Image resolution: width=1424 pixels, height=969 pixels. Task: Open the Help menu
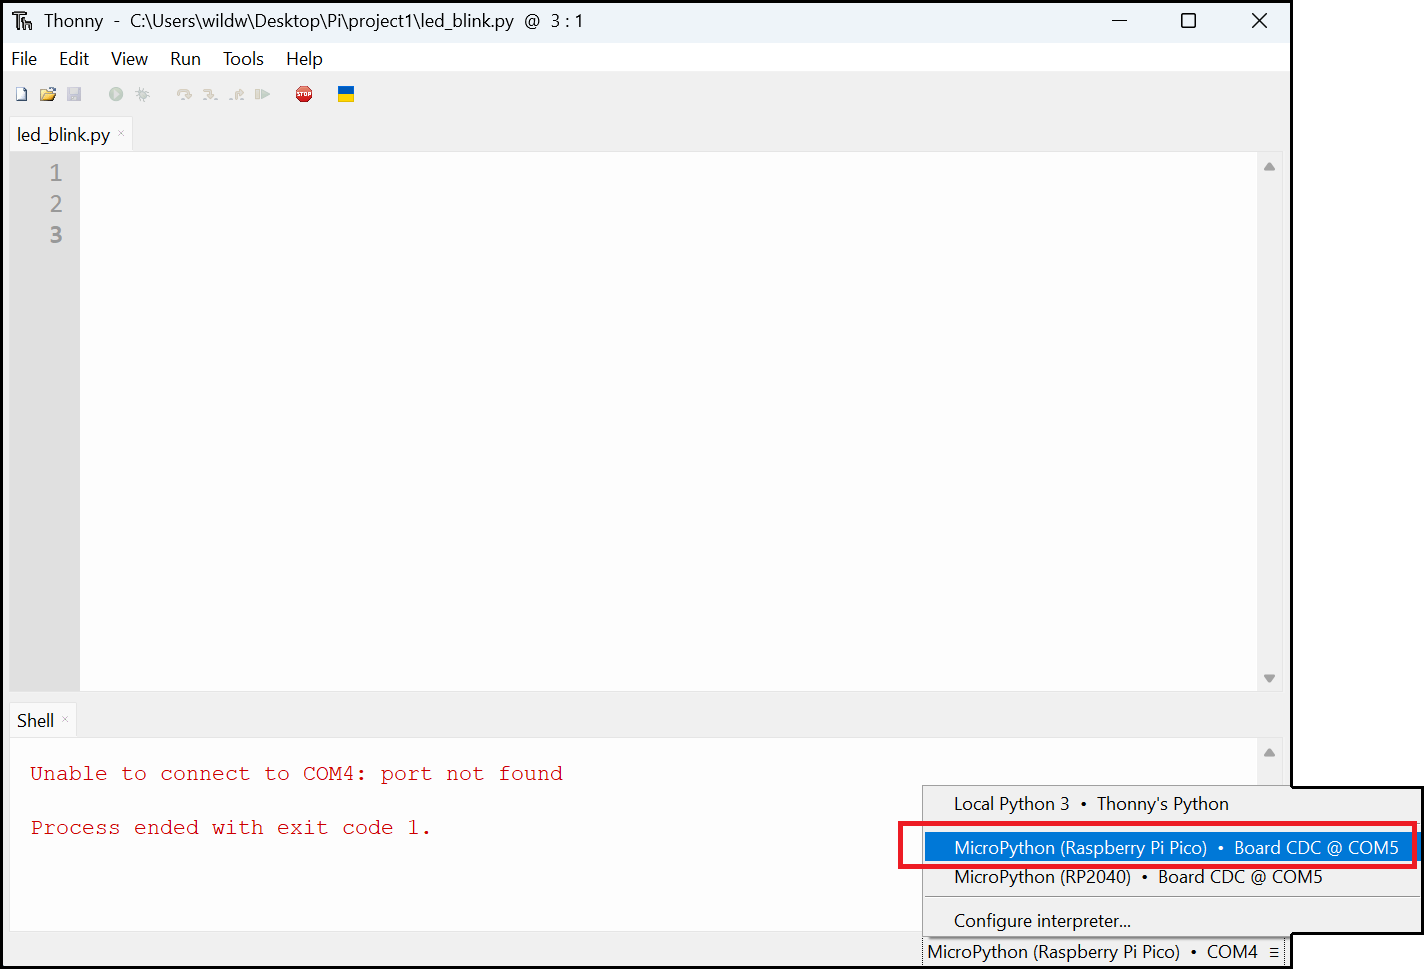tap(304, 59)
